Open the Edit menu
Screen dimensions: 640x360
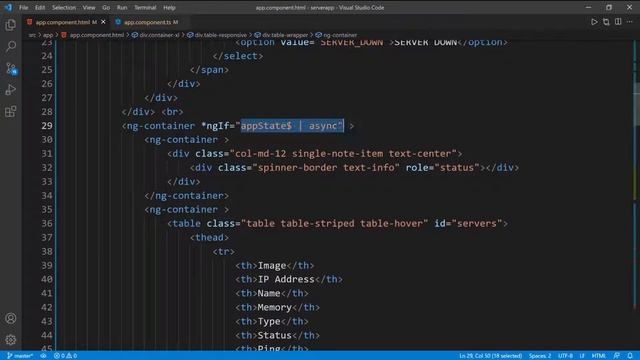coord(40,7)
